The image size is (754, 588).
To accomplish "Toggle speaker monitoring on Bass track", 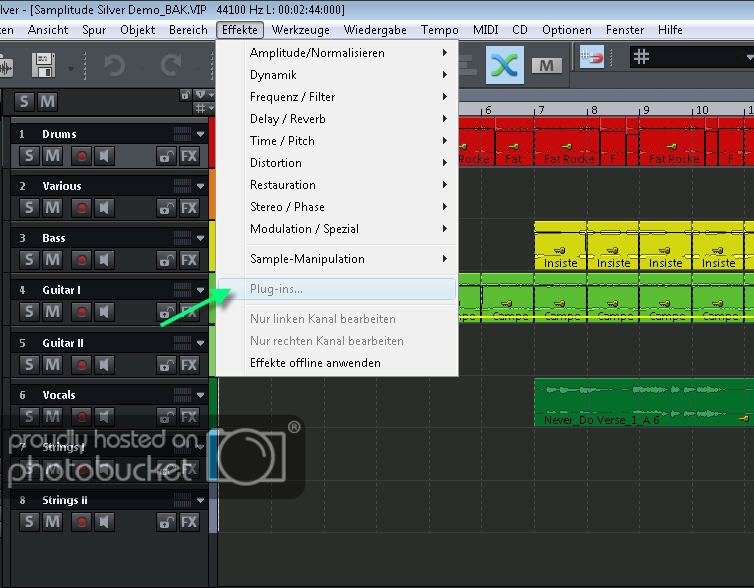I will pos(105,260).
